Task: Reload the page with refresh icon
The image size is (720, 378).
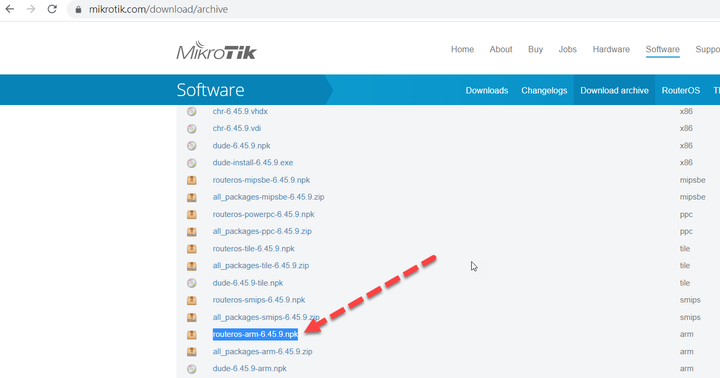Action: pos(52,9)
